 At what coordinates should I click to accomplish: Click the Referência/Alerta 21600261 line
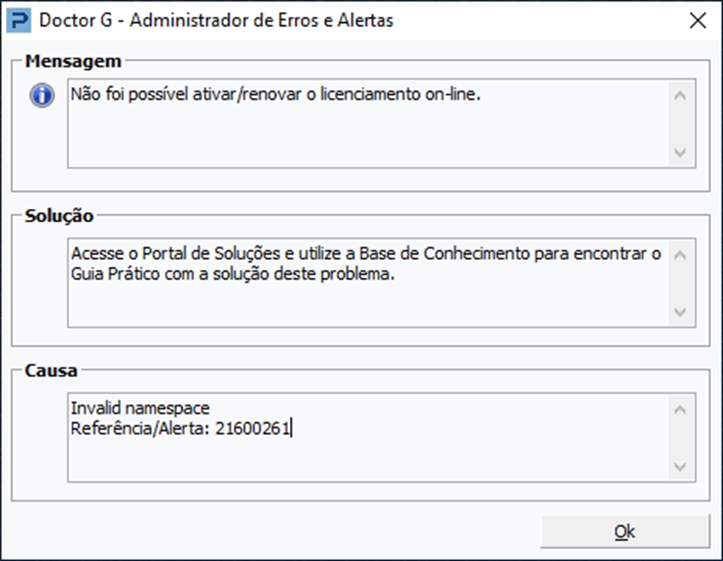(180, 428)
